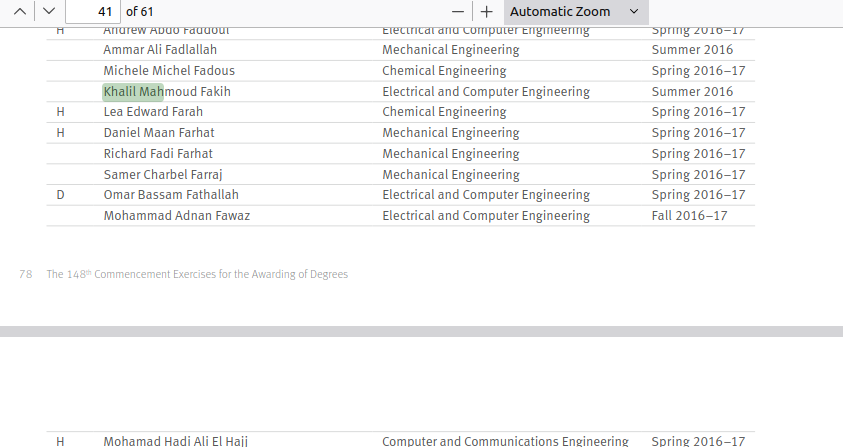Zoom in with the plus button

pyautogui.click(x=487, y=11)
